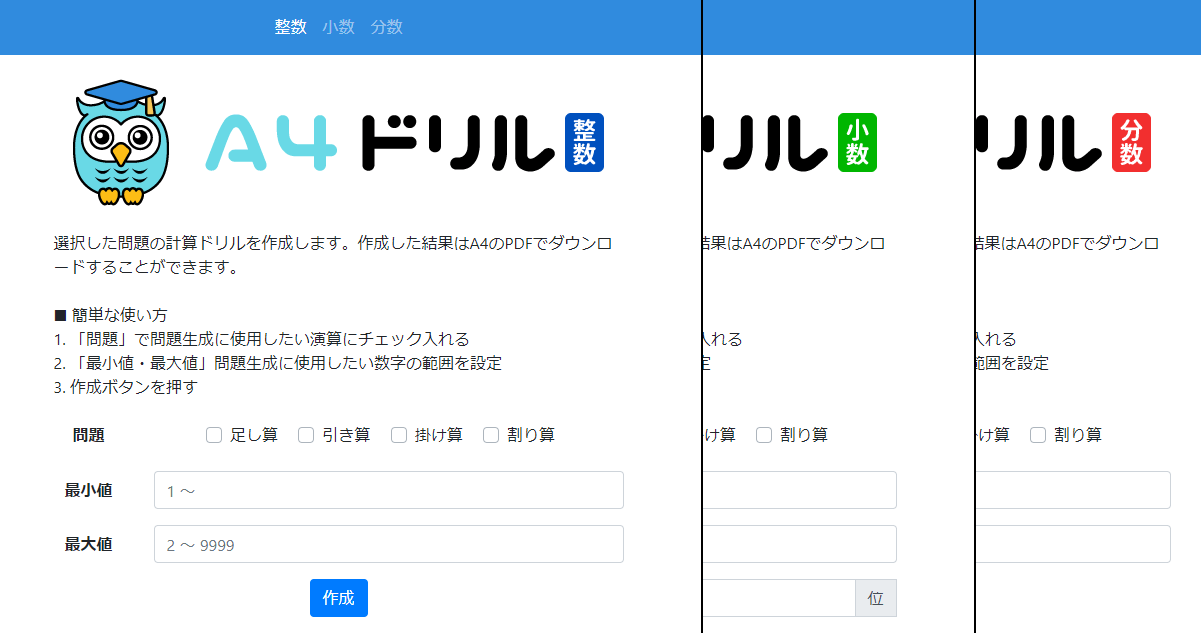Go to the 分数 tab in navbar

[x=386, y=27]
